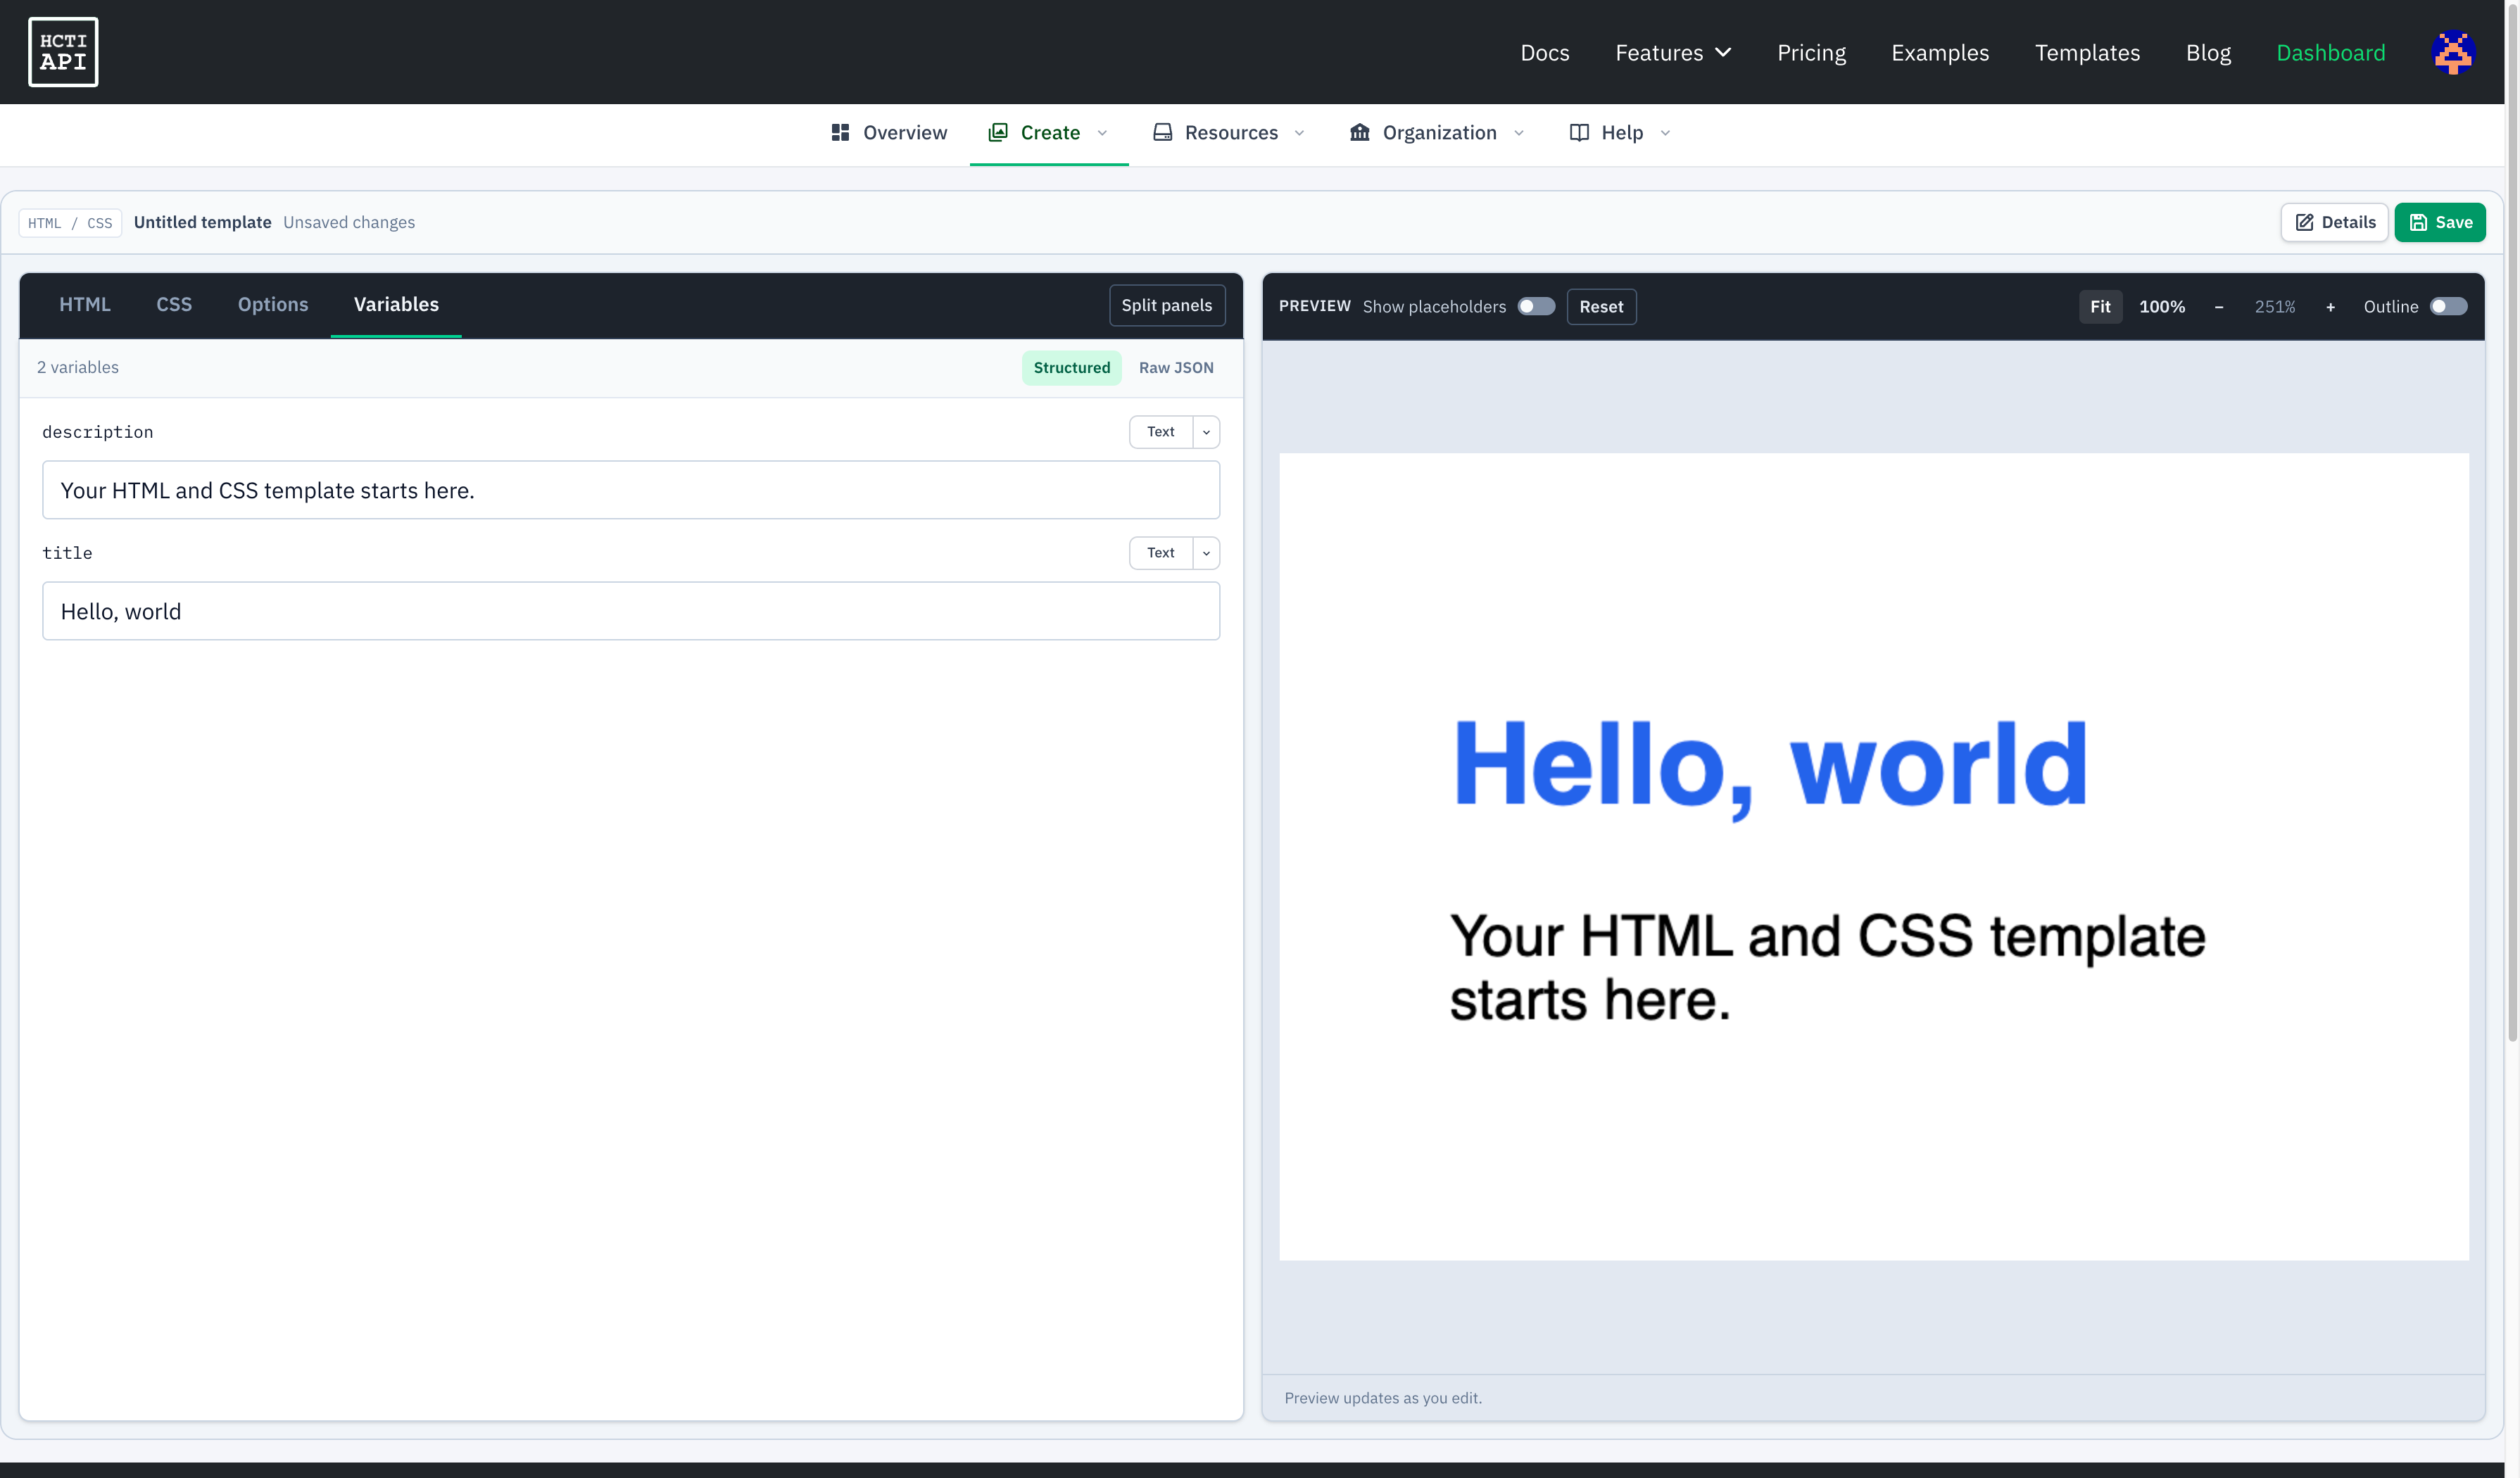Expand the Resources menu chevron
Screen dimensions: 2520x1478
click(1299, 133)
